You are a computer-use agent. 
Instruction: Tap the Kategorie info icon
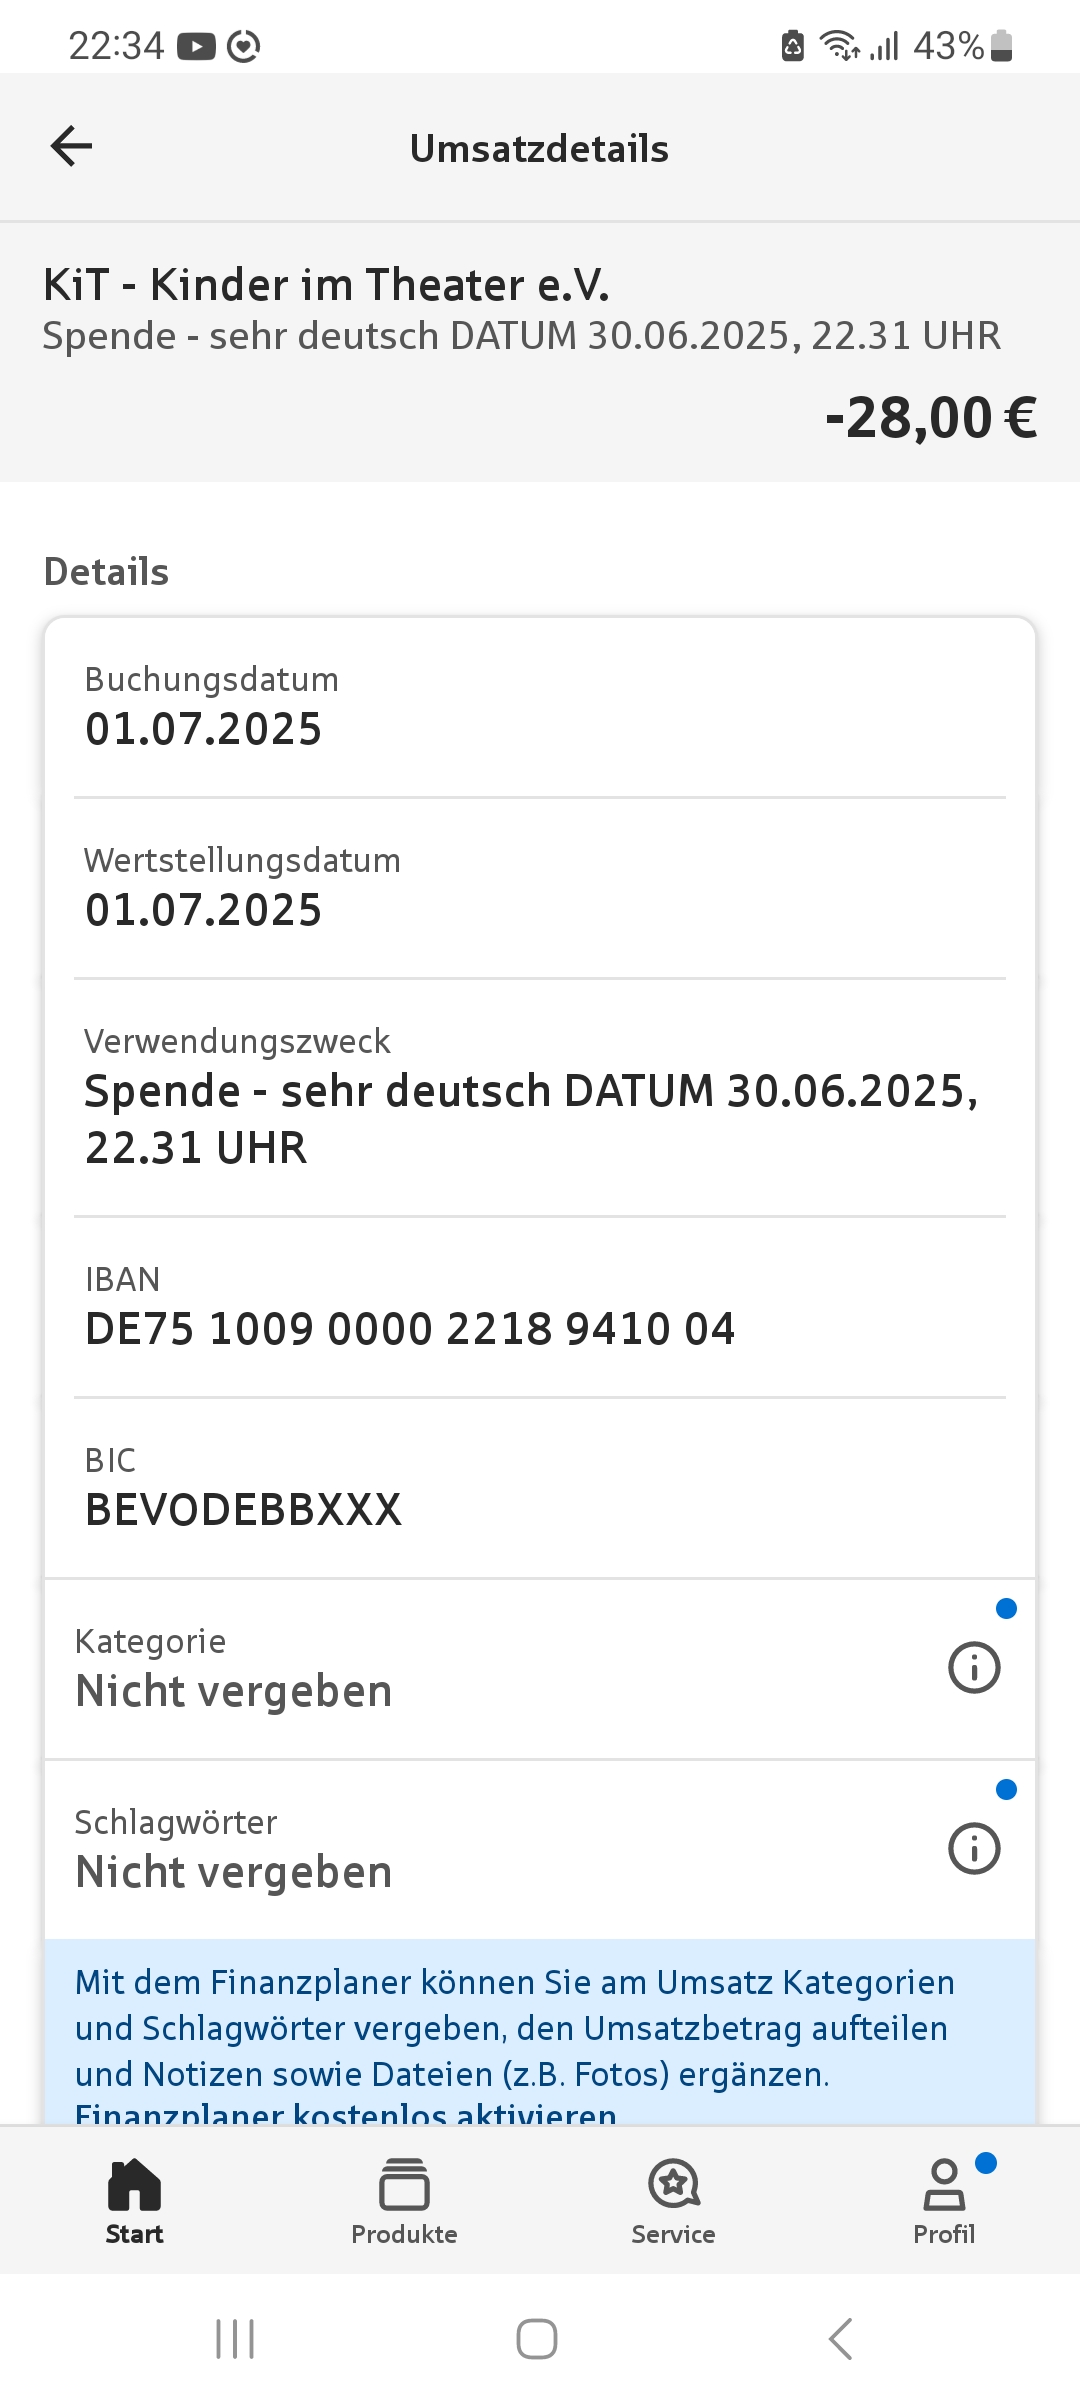pos(974,1667)
